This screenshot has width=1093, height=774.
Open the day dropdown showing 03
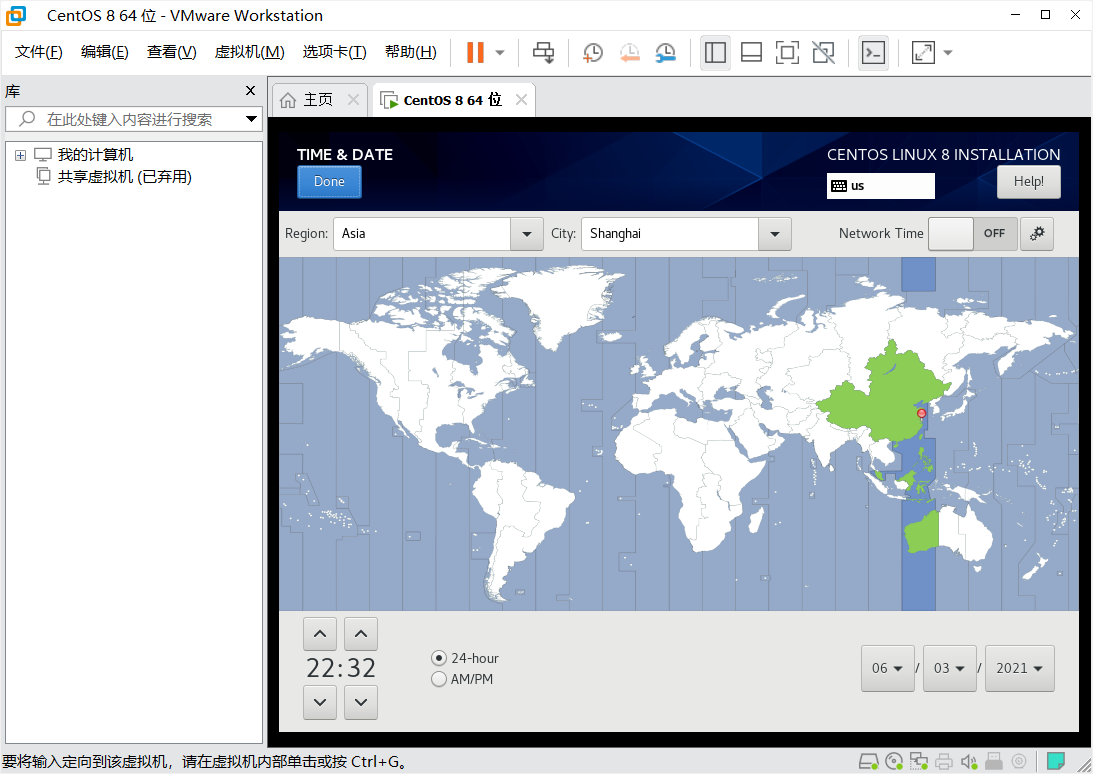(x=949, y=669)
